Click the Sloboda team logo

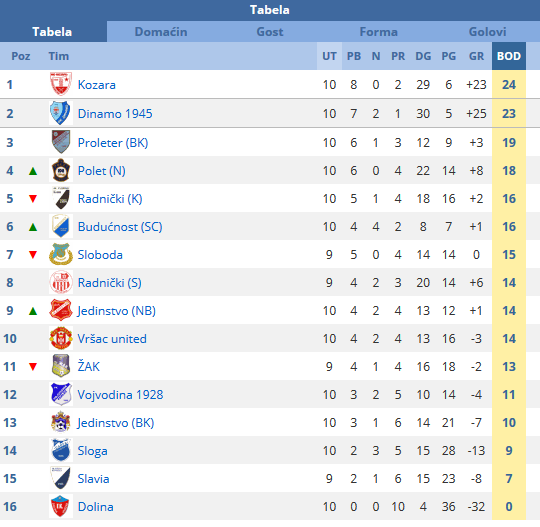(61, 254)
